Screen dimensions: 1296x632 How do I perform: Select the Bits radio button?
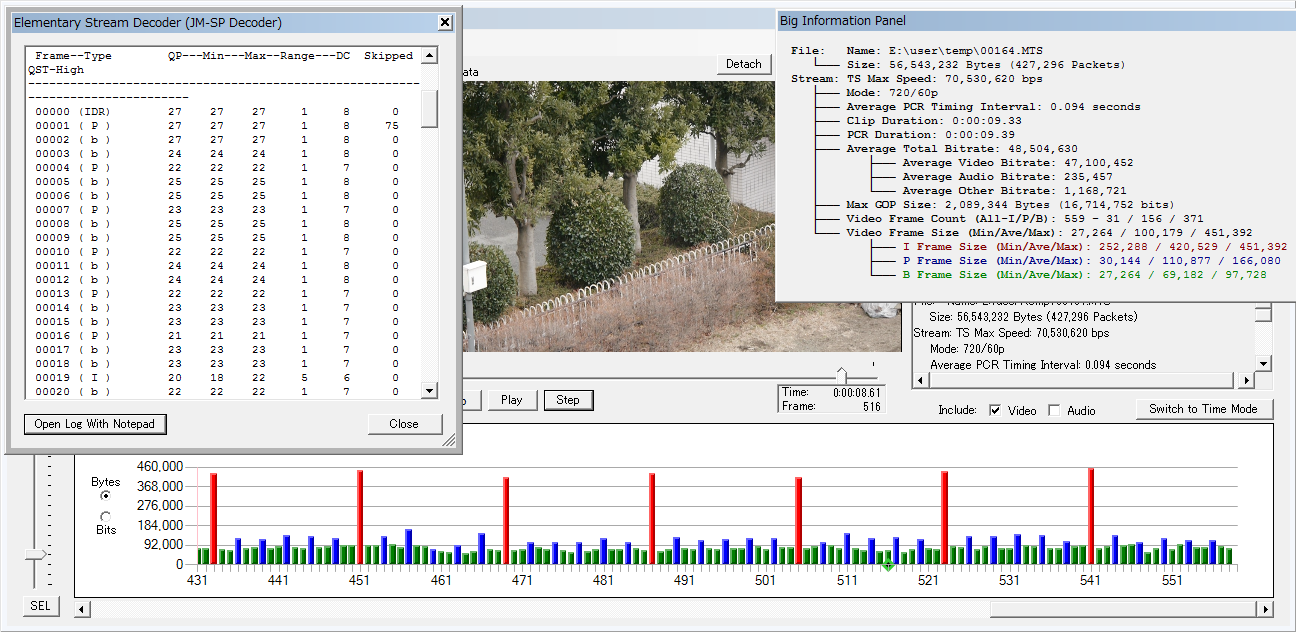coord(106,516)
